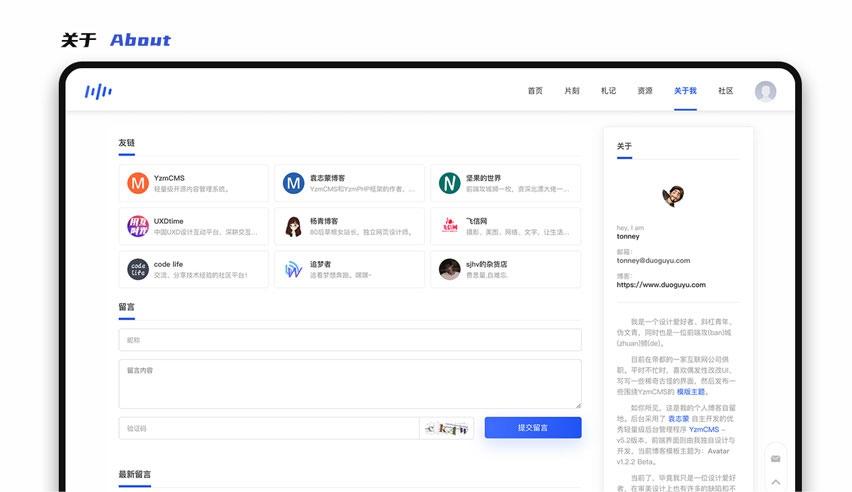Image resolution: width=852 pixels, height=492 pixels.
Task: Go to the 首页 navigation item
Action: tap(535, 91)
